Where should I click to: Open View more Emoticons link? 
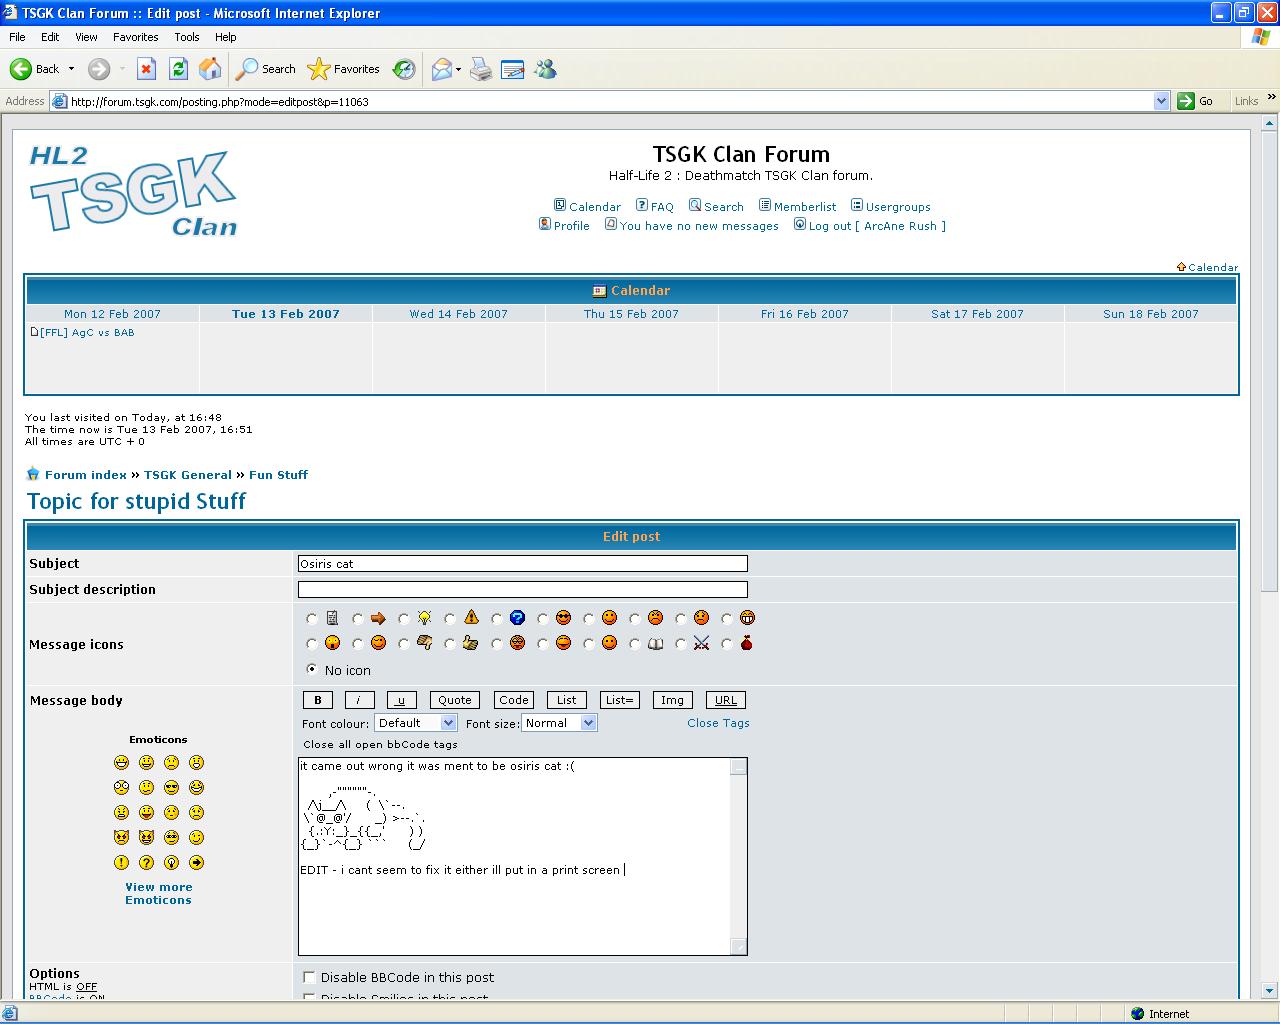158,893
